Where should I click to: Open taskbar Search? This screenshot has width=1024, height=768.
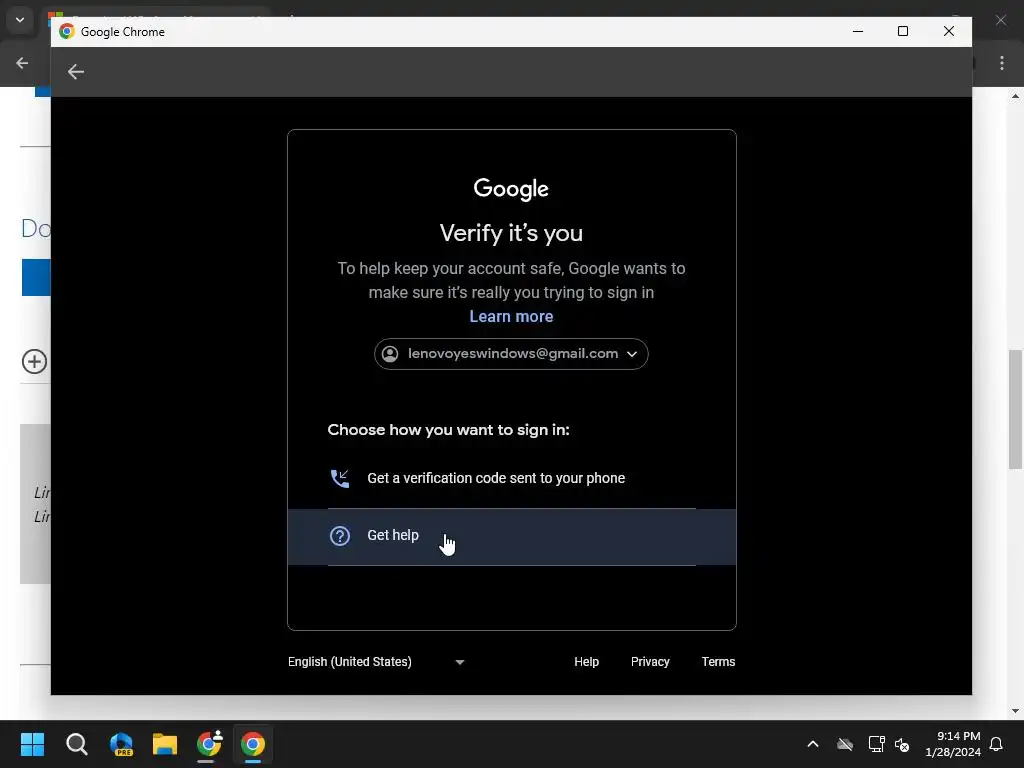pyautogui.click(x=76, y=744)
